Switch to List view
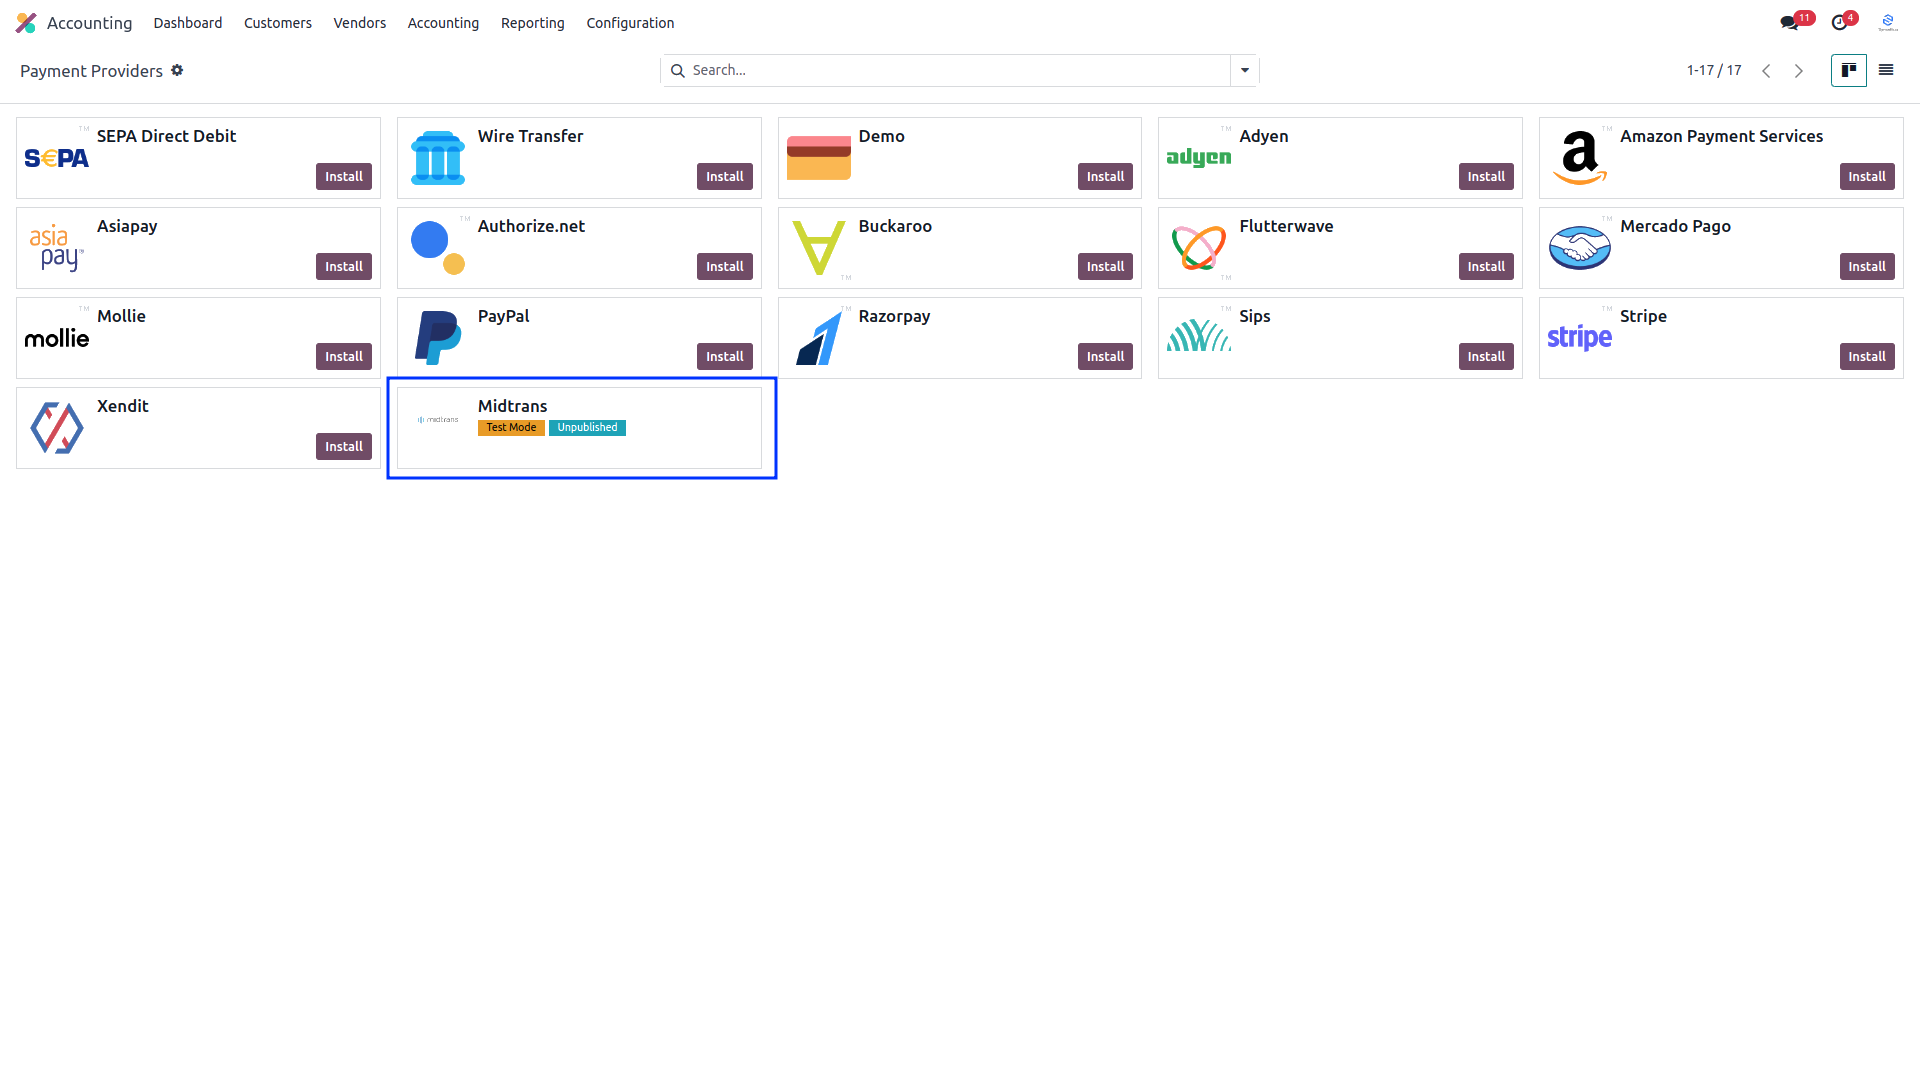The image size is (1920, 1080). pos(1886,70)
